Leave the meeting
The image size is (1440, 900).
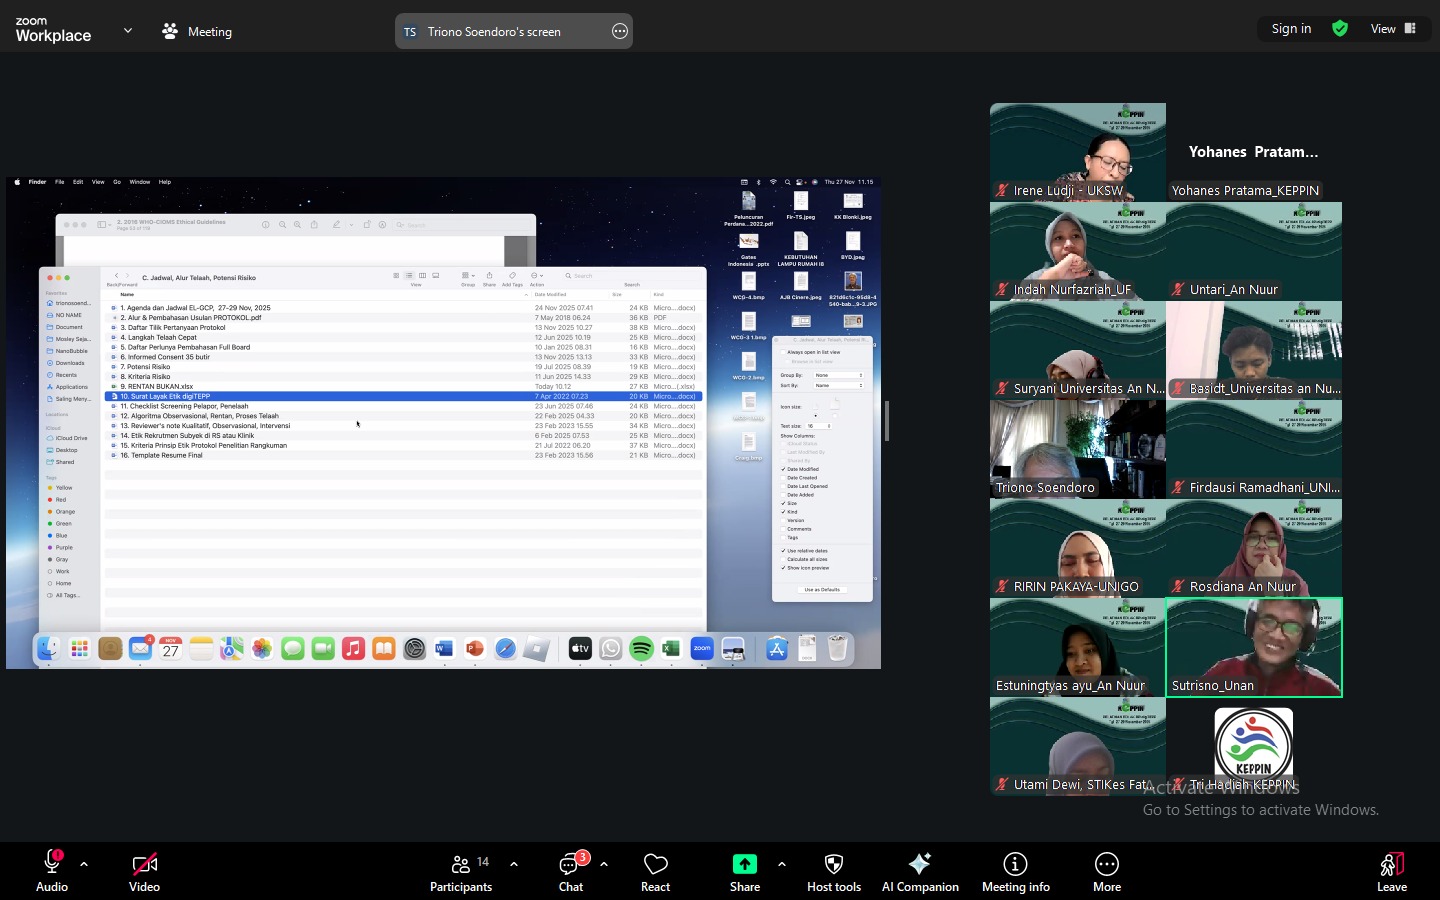pyautogui.click(x=1391, y=864)
